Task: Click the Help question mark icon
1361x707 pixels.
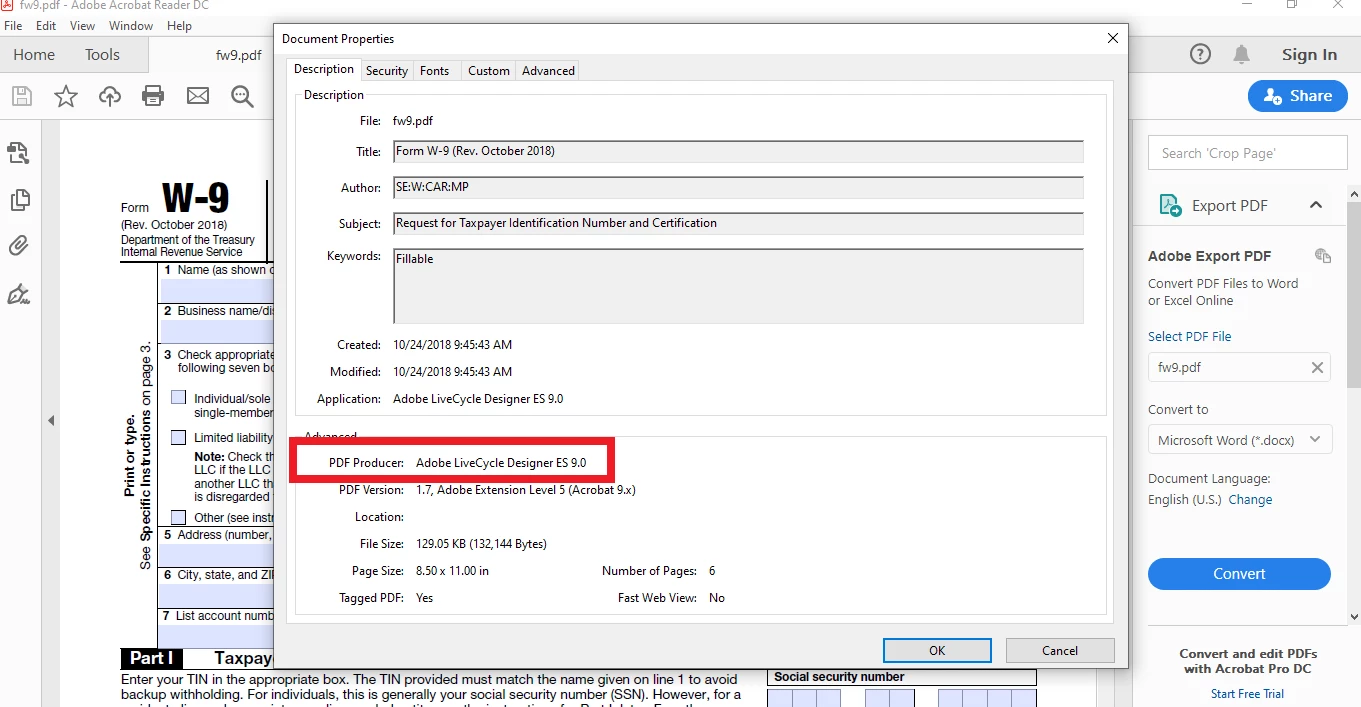Action: click(x=1200, y=54)
